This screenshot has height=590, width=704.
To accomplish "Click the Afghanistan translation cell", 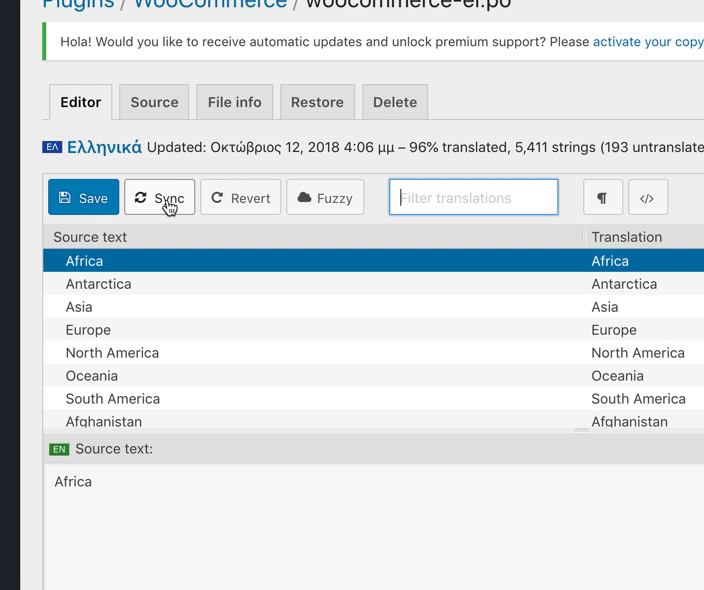I will pyautogui.click(x=645, y=420).
